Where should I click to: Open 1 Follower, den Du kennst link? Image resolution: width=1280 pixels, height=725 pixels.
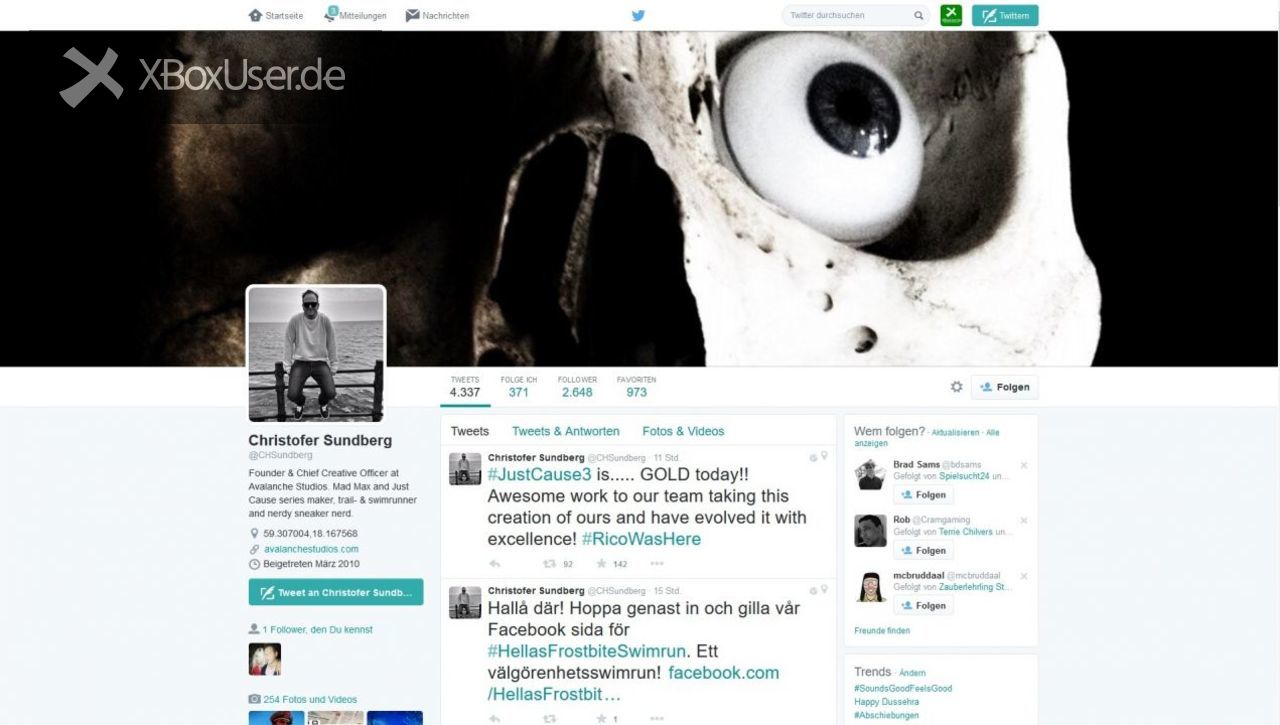pyautogui.click(x=317, y=630)
